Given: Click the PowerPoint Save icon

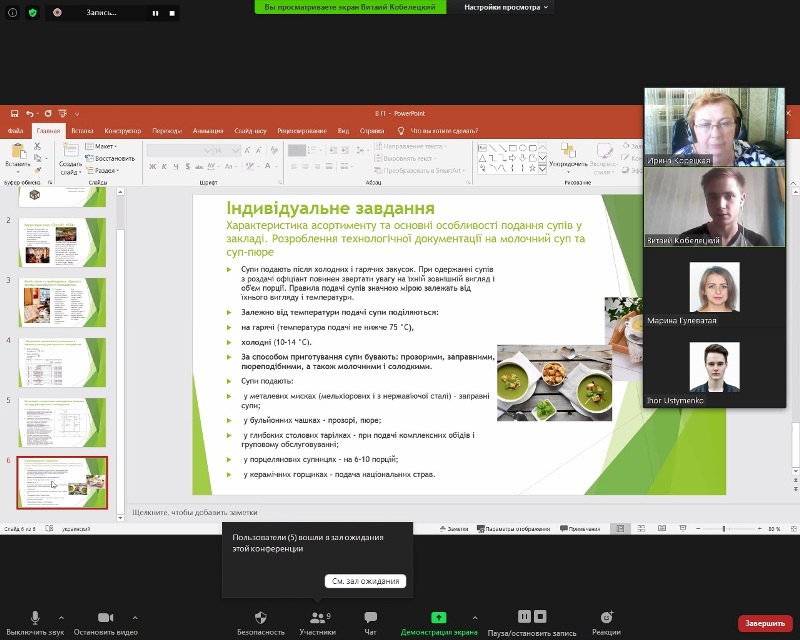Looking at the screenshot, I should point(14,113).
